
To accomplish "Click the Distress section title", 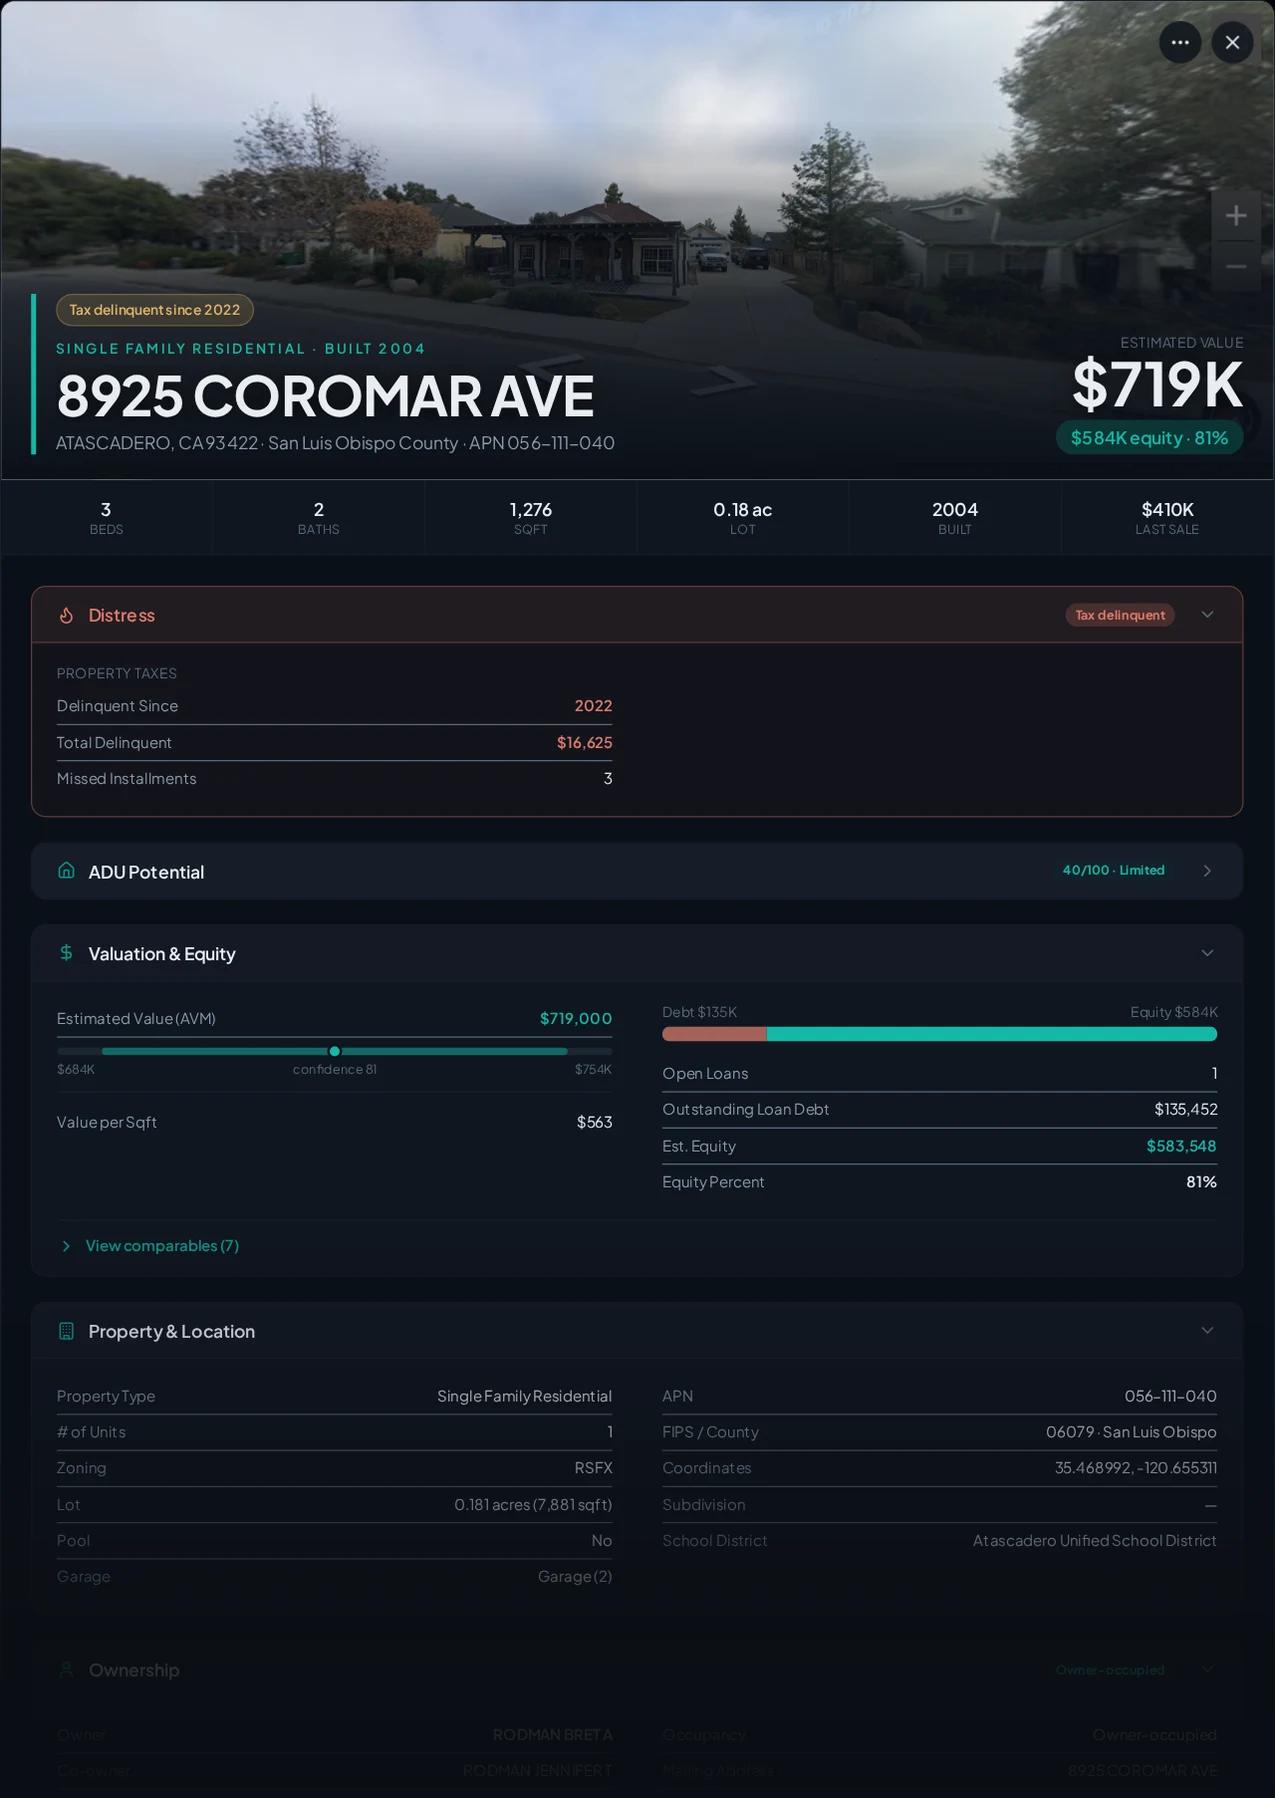I will (x=122, y=615).
